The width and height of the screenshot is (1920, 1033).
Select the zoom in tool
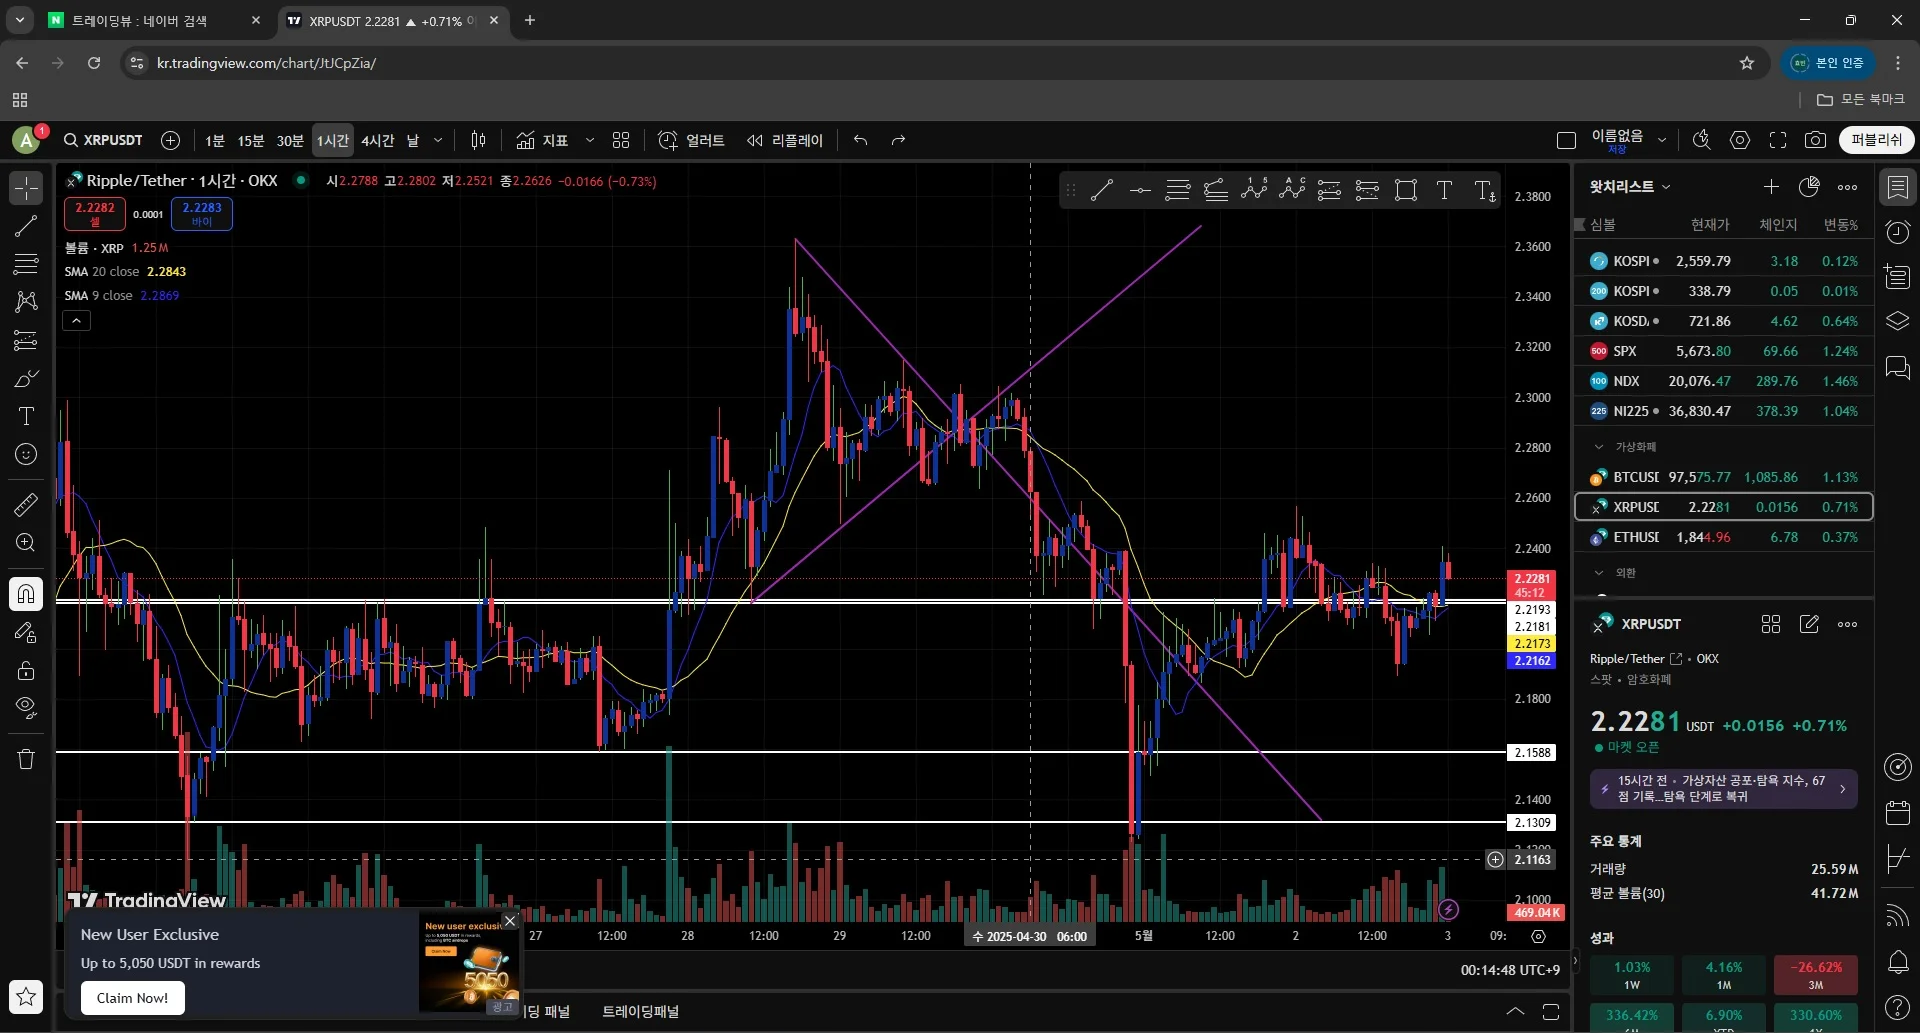(26, 542)
